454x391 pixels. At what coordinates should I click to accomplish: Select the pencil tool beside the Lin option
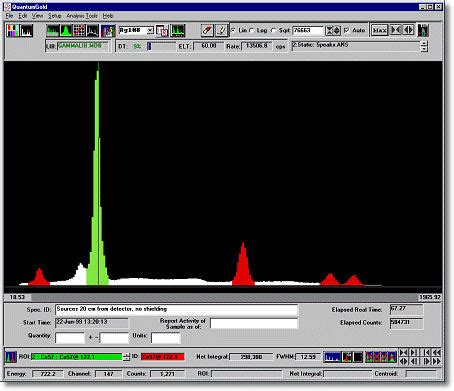(x=221, y=31)
